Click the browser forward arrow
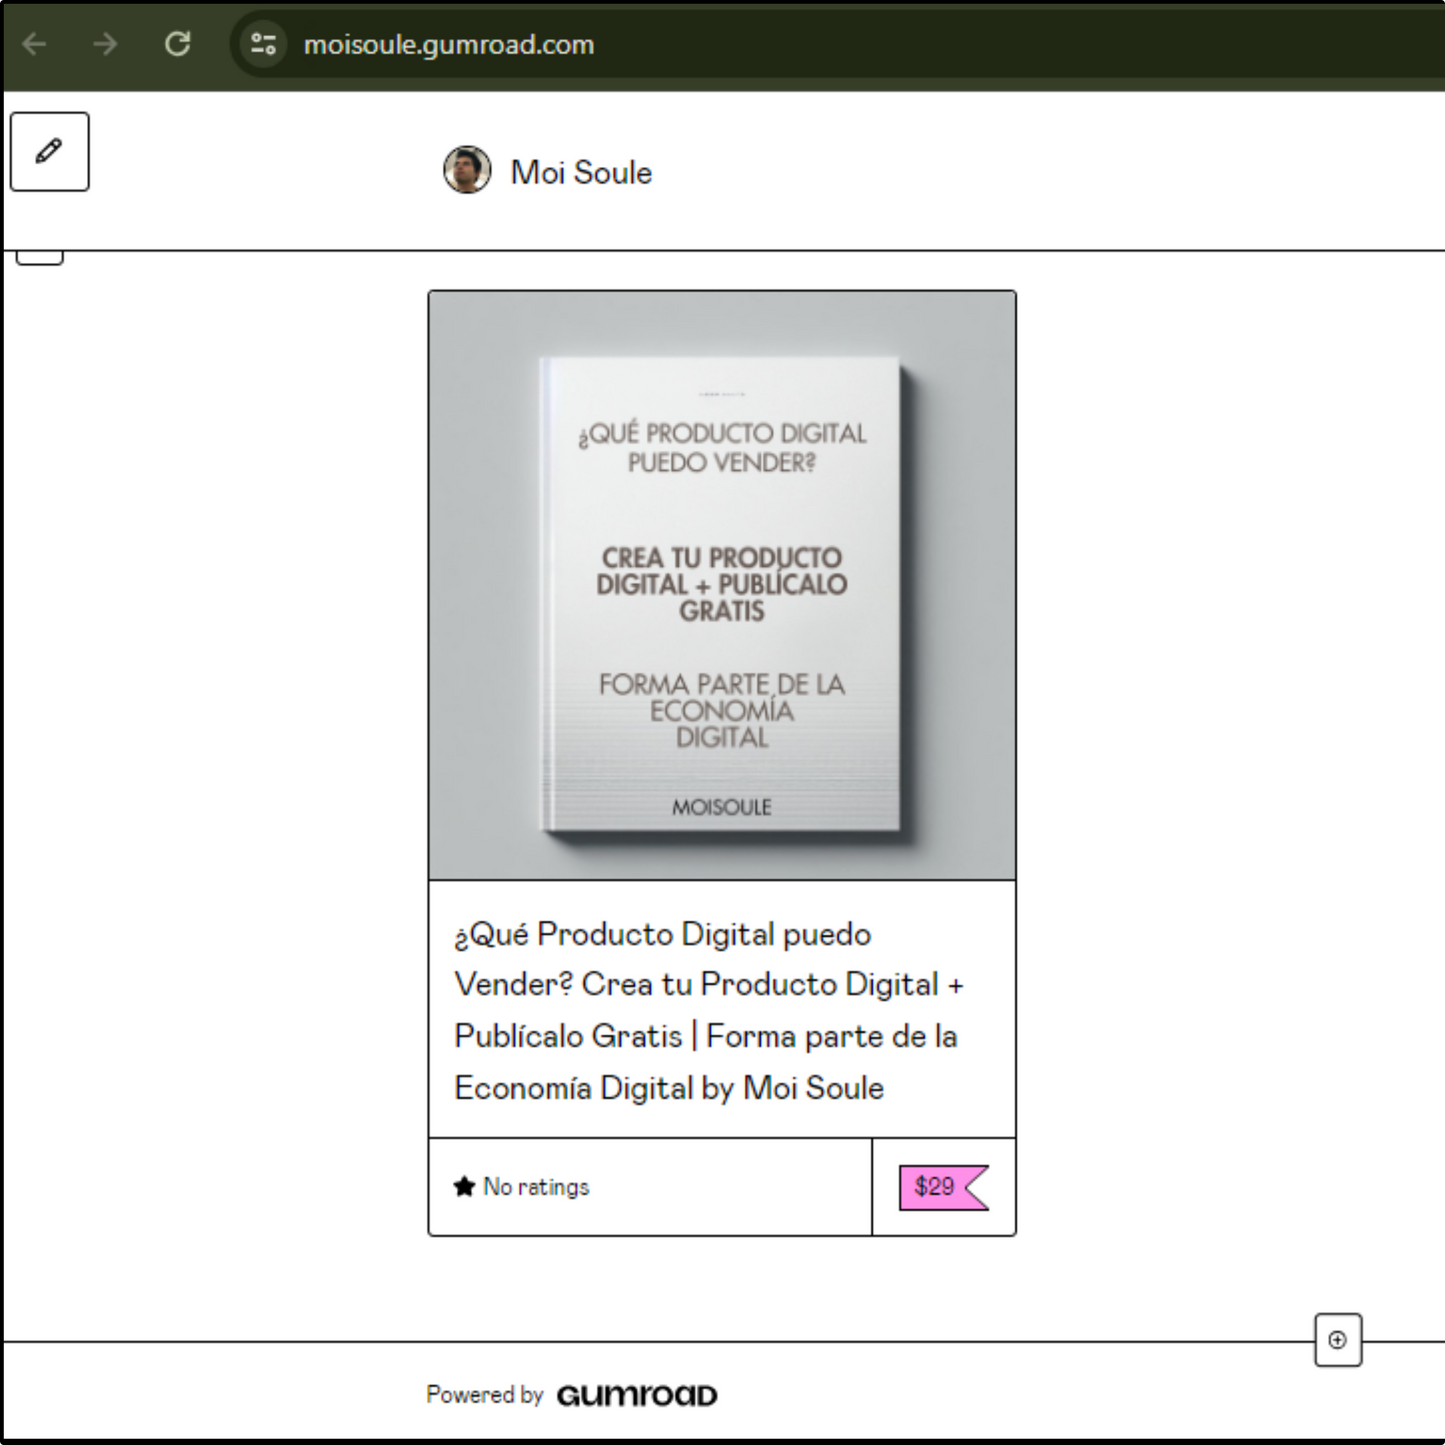This screenshot has width=1445, height=1445. tap(105, 44)
